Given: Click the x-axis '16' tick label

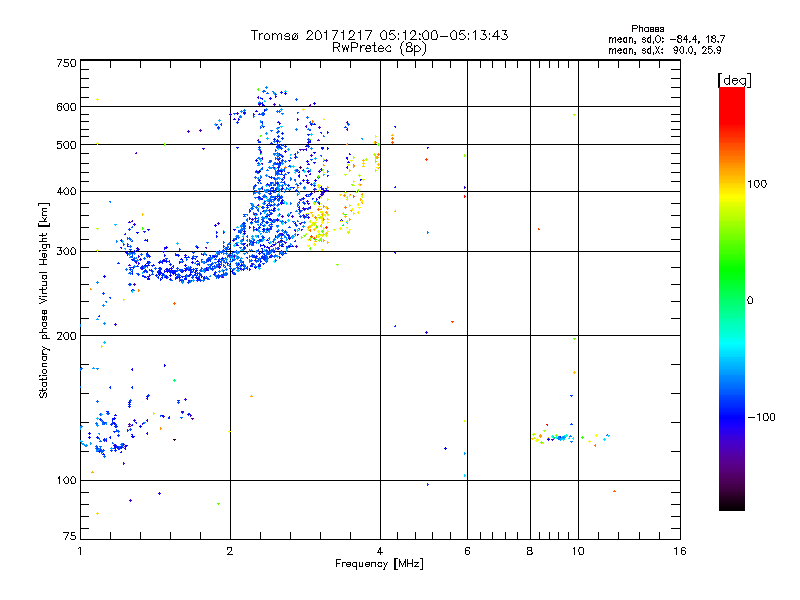Looking at the screenshot, I should tap(680, 551).
